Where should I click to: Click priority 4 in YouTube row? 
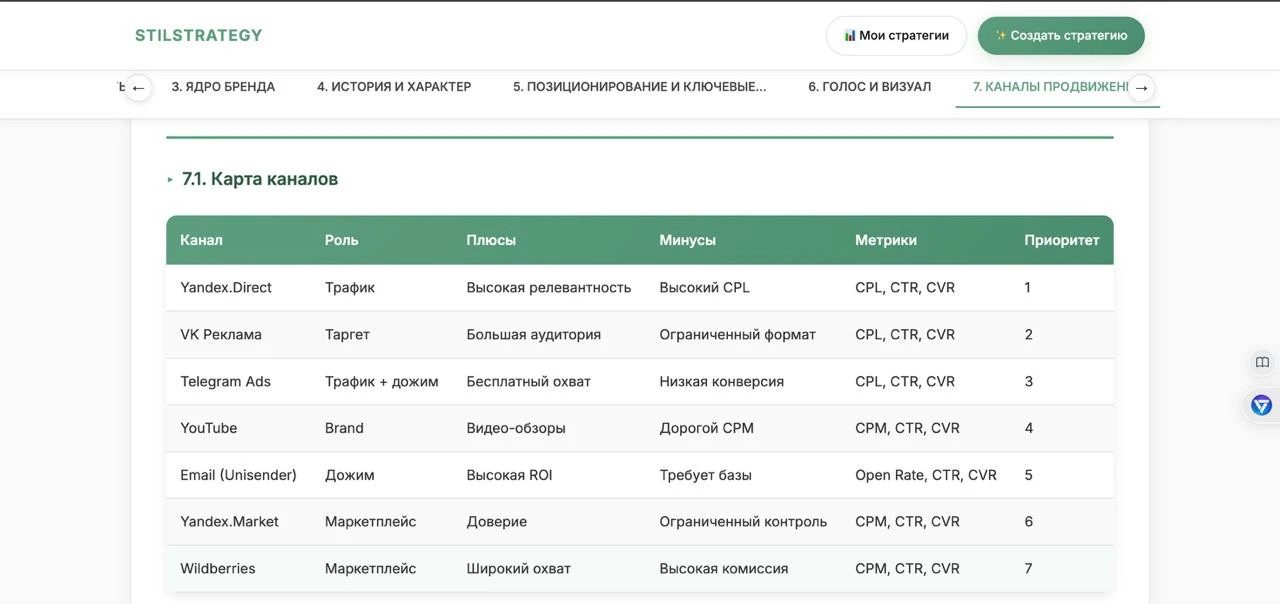coord(1029,428)
